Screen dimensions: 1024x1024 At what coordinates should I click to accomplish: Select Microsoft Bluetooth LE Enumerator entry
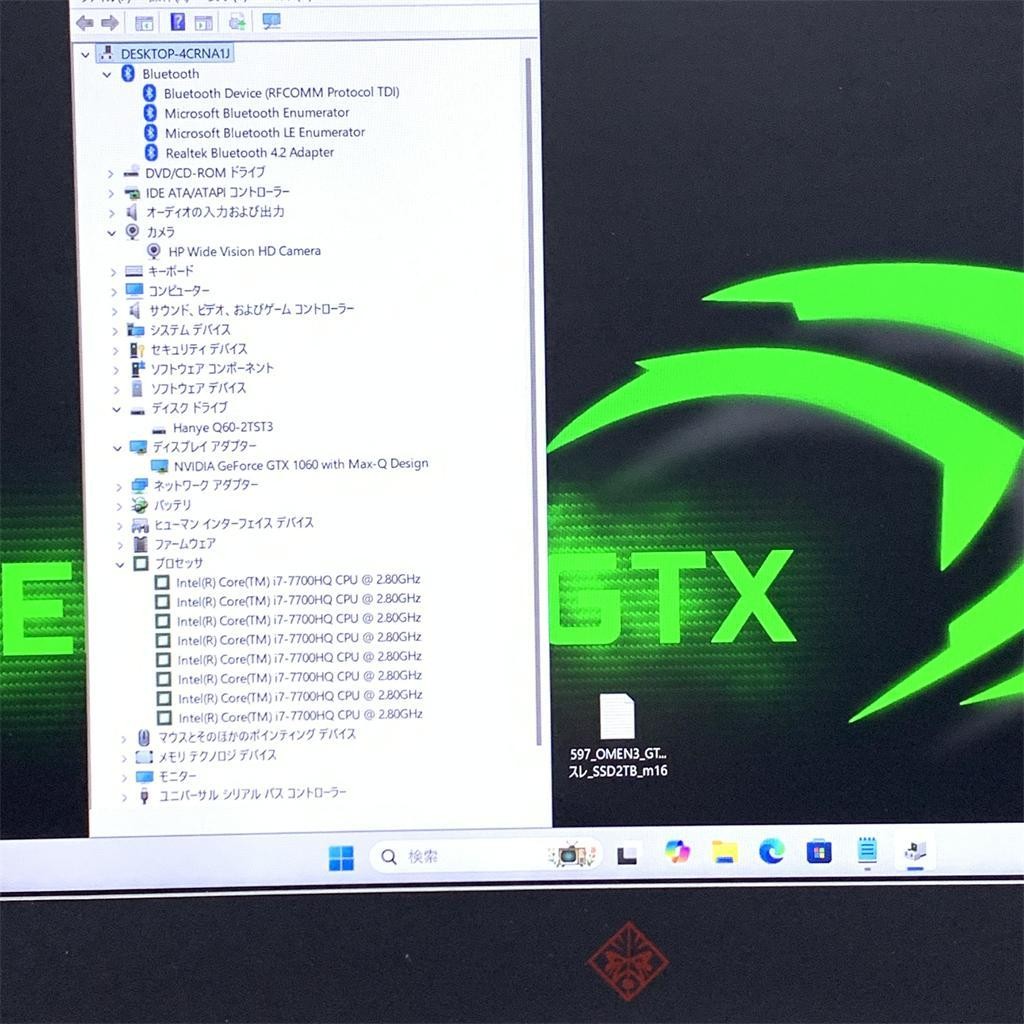click(x=264, y=133)
